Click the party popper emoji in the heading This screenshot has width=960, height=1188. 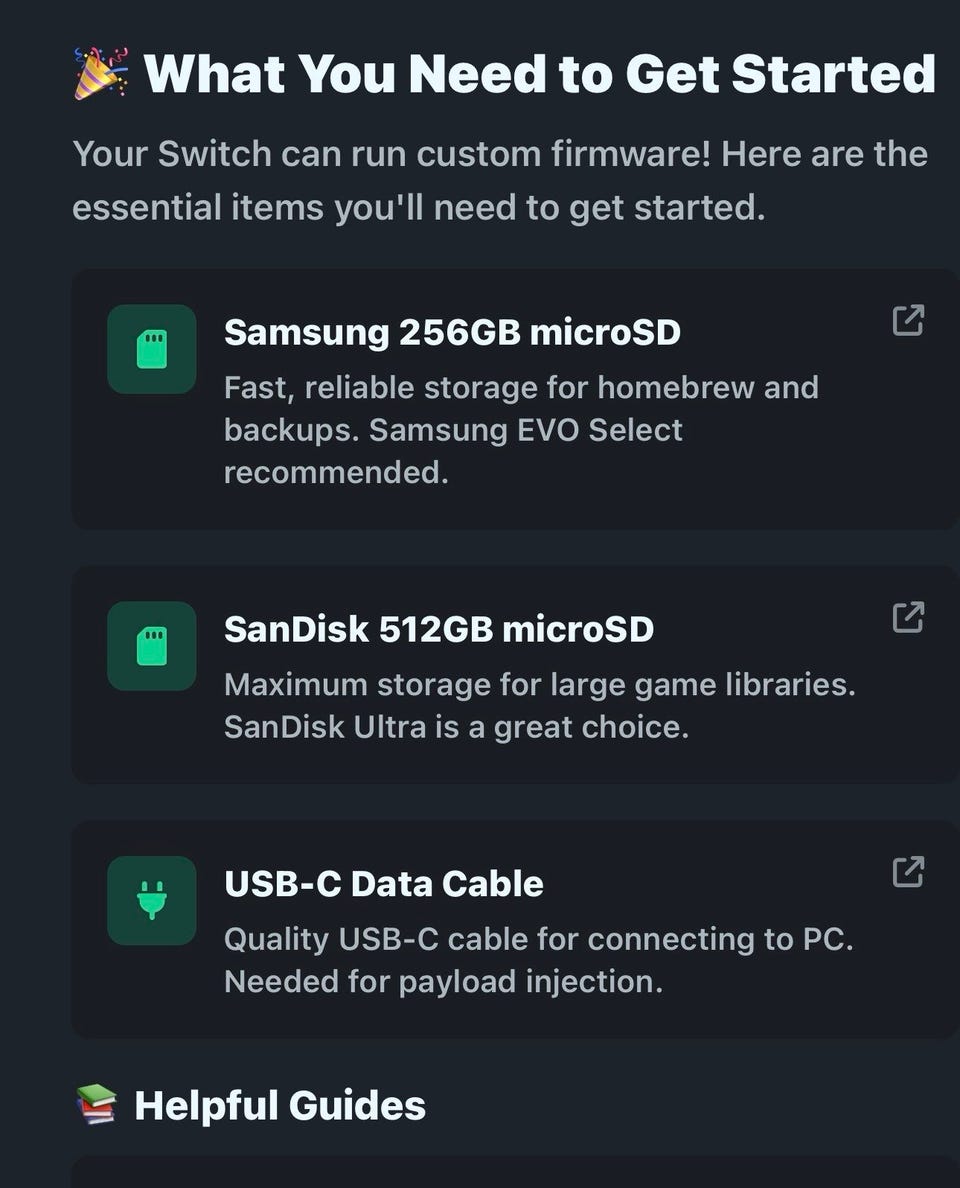[x=101, y=74]
